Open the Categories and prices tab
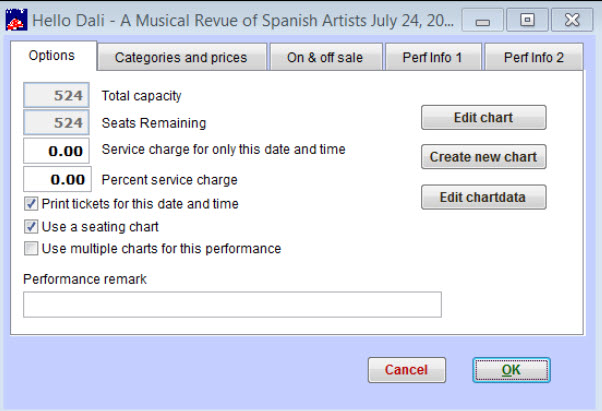The width and height of the screenshot is (602, 411). point(181,58)
